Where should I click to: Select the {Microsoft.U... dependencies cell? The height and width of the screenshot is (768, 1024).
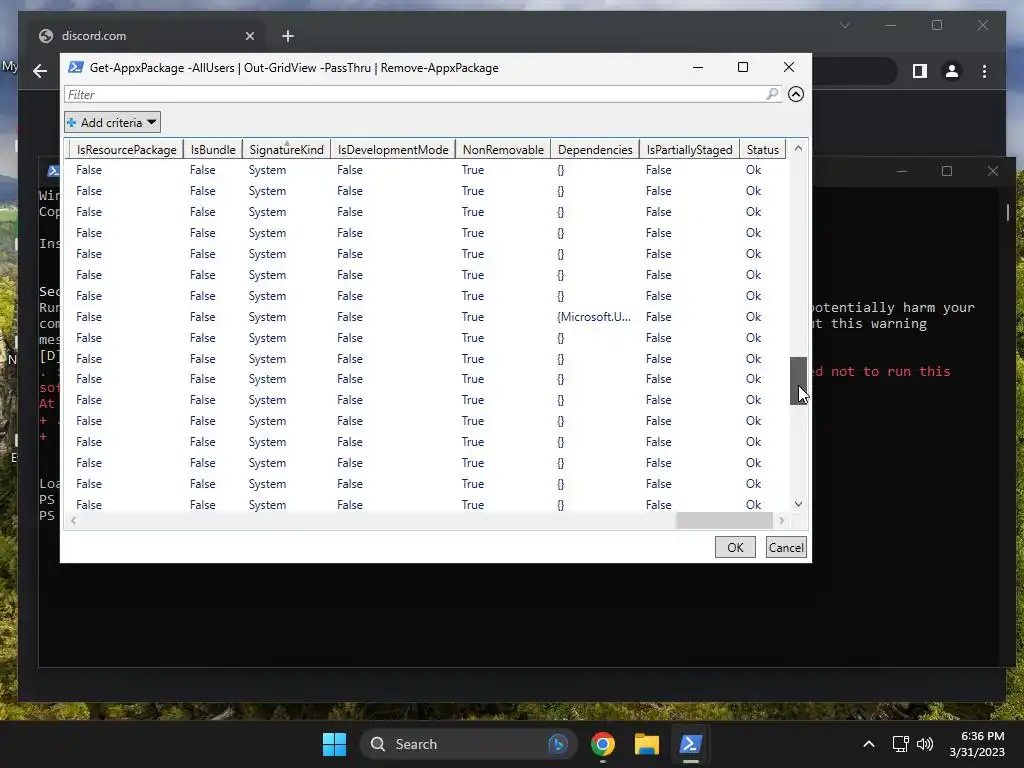(x=594, y=317)
